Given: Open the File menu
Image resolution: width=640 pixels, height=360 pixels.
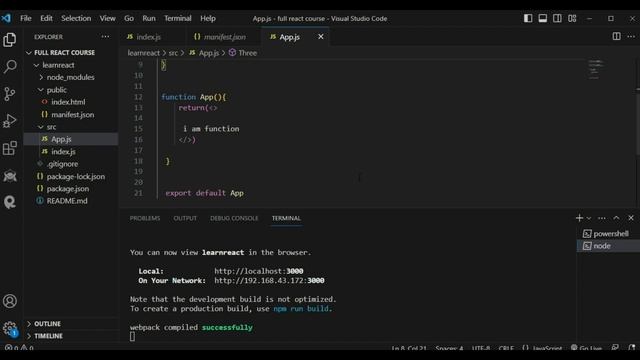Looking at the screenshot, I should (x=26, y=18).
